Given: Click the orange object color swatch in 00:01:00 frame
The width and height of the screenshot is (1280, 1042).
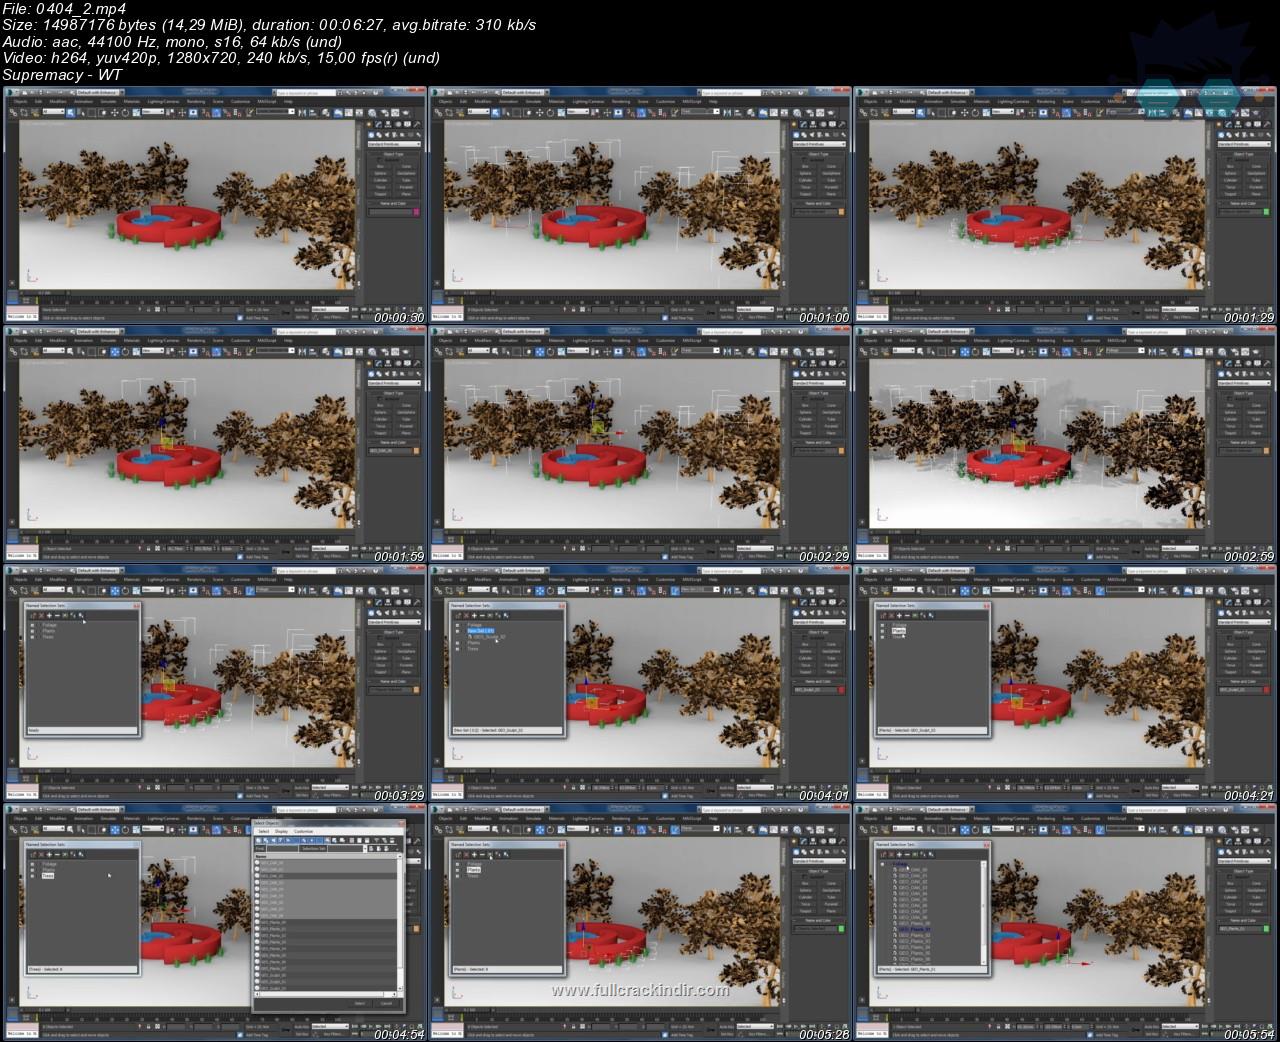Looking at the screenshot, I should (841, 212).
